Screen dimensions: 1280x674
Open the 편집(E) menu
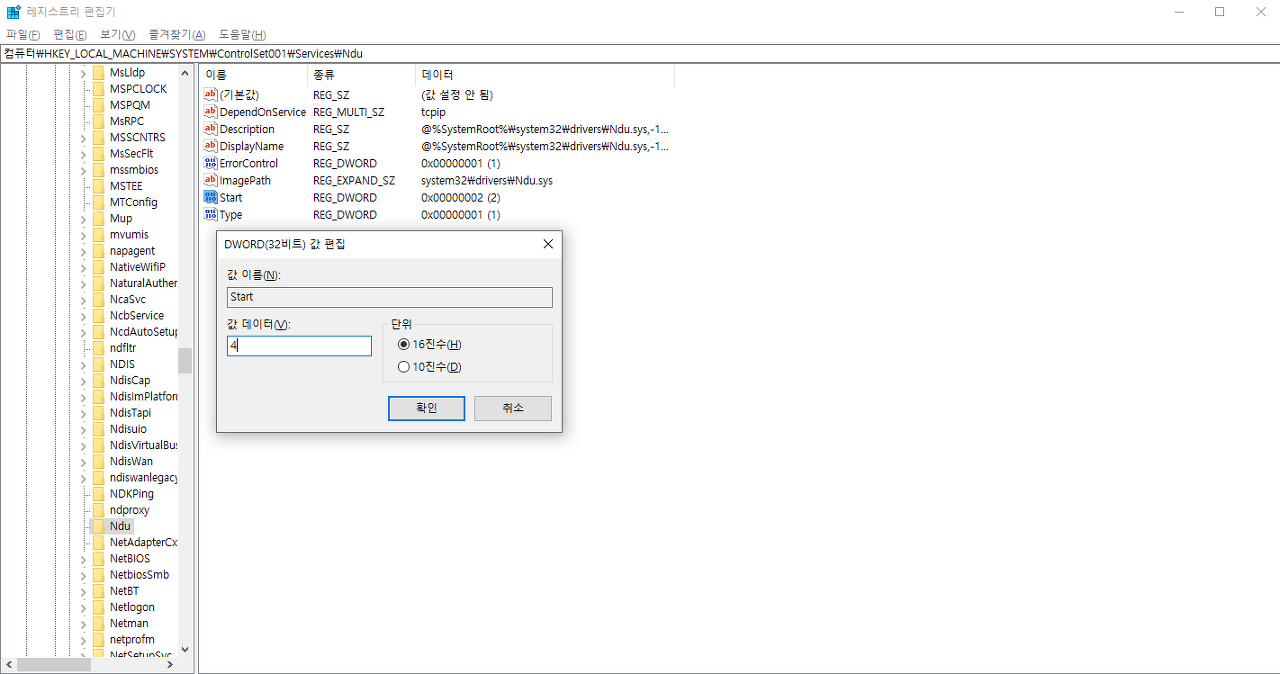[70, 35]
